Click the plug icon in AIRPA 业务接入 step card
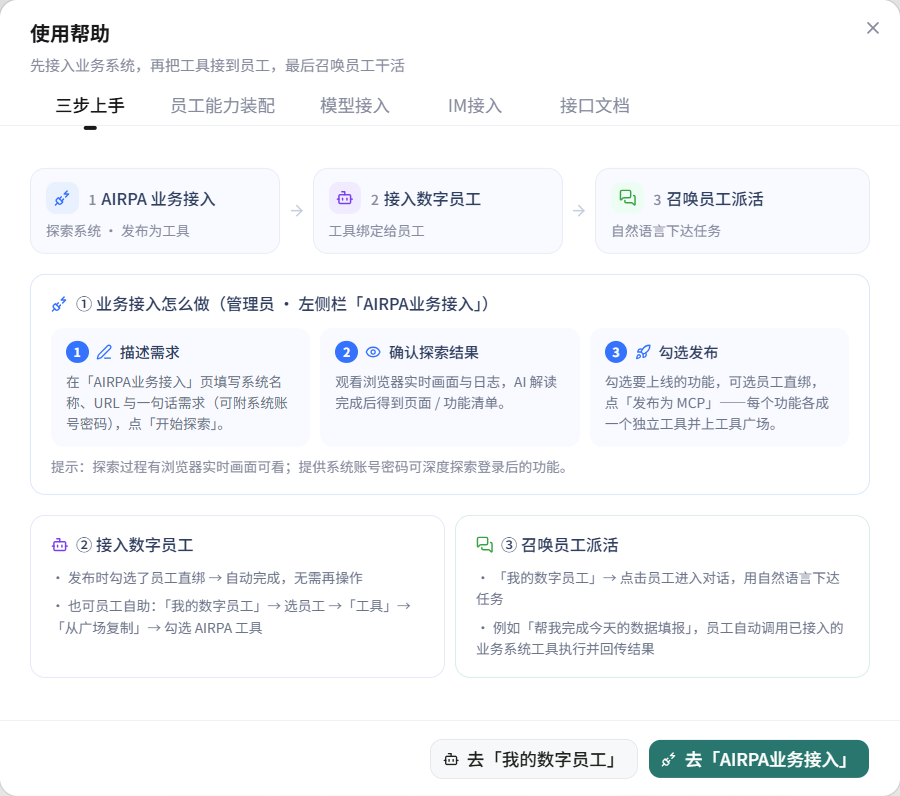The width and height of the screenshot is (900, 796). [x=62, y=198]
